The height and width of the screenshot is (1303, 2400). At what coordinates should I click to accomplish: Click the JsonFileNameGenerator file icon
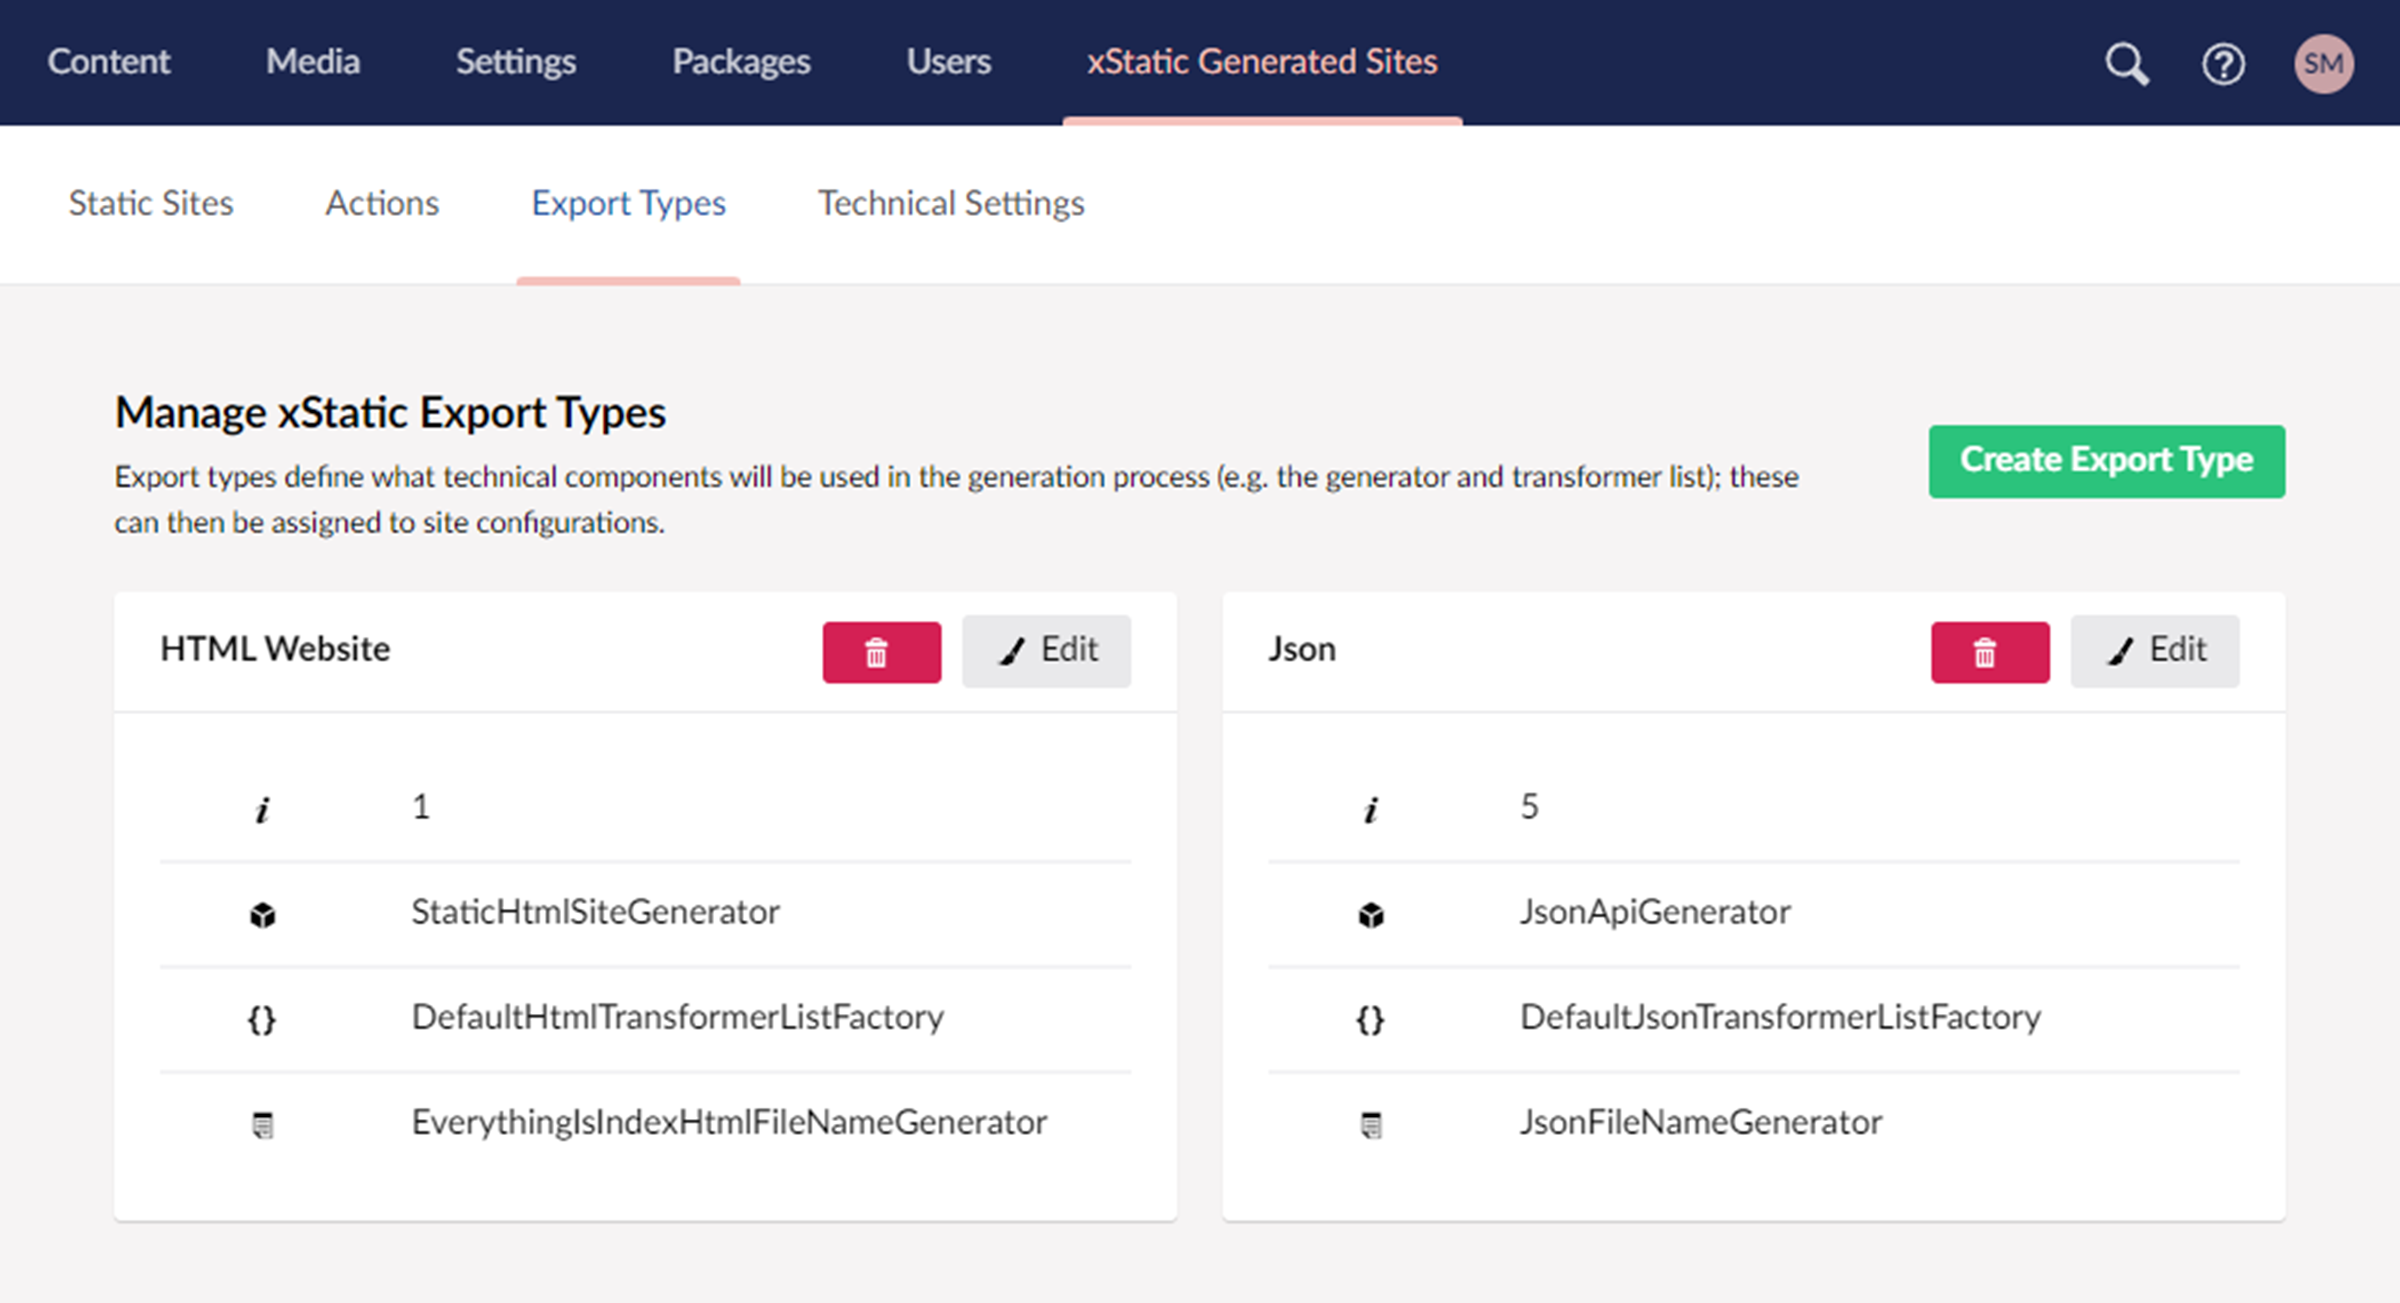(1371, 1125)
